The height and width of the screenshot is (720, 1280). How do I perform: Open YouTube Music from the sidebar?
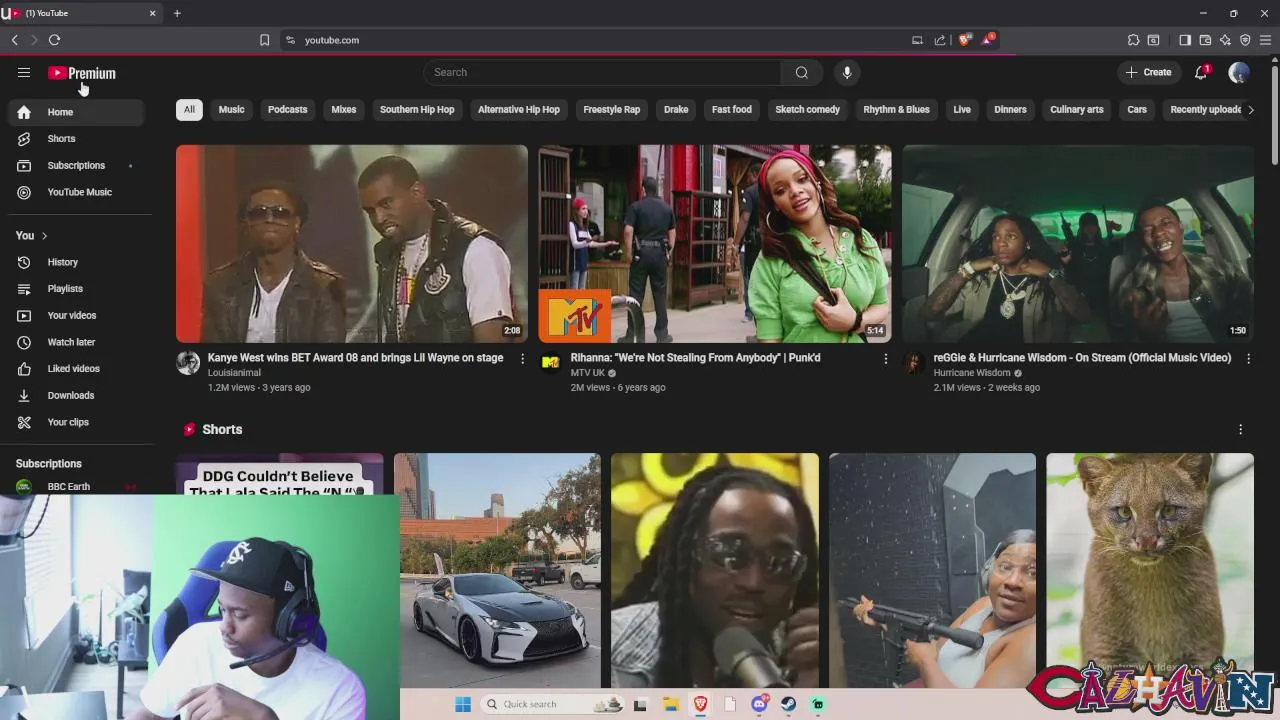click(76, 192)
